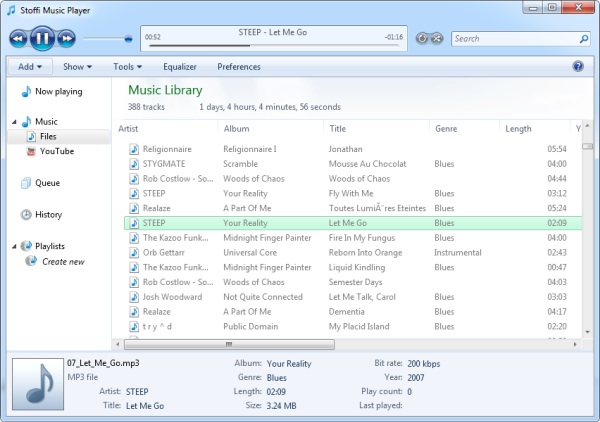Click the Stoffi title bar note icon
This screenshot has height=422, width=600.
click(x=11, y=10)
